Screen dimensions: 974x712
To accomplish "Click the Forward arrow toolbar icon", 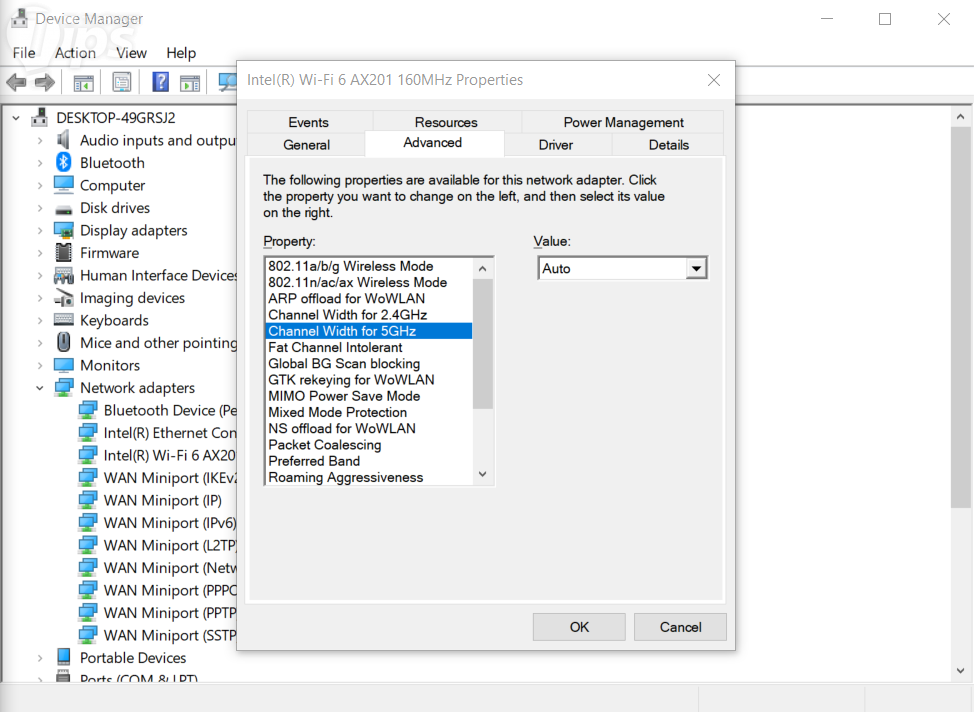I will coord(45,81).
